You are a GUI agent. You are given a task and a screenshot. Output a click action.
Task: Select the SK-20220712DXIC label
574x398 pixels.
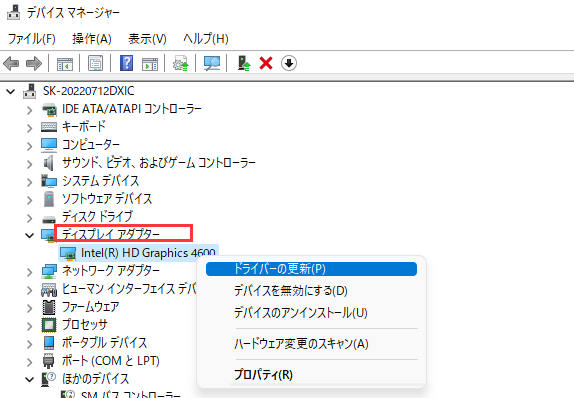coord(89,91)
